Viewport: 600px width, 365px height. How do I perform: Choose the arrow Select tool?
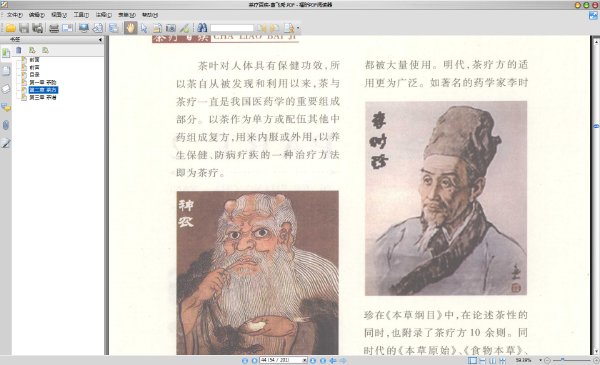[x=144, y=28]
